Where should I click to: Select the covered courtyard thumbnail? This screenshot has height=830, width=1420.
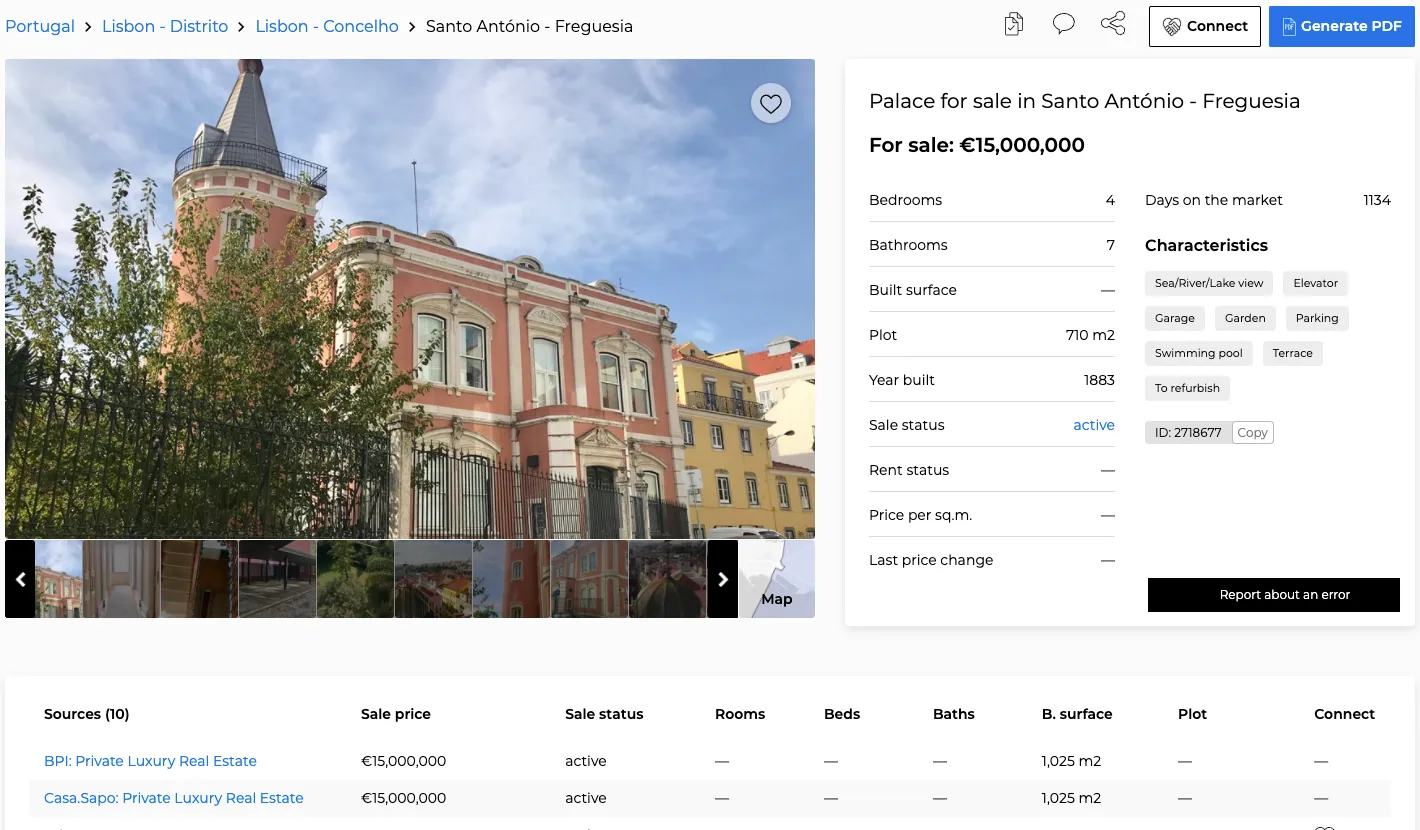(x=277, y=579)
